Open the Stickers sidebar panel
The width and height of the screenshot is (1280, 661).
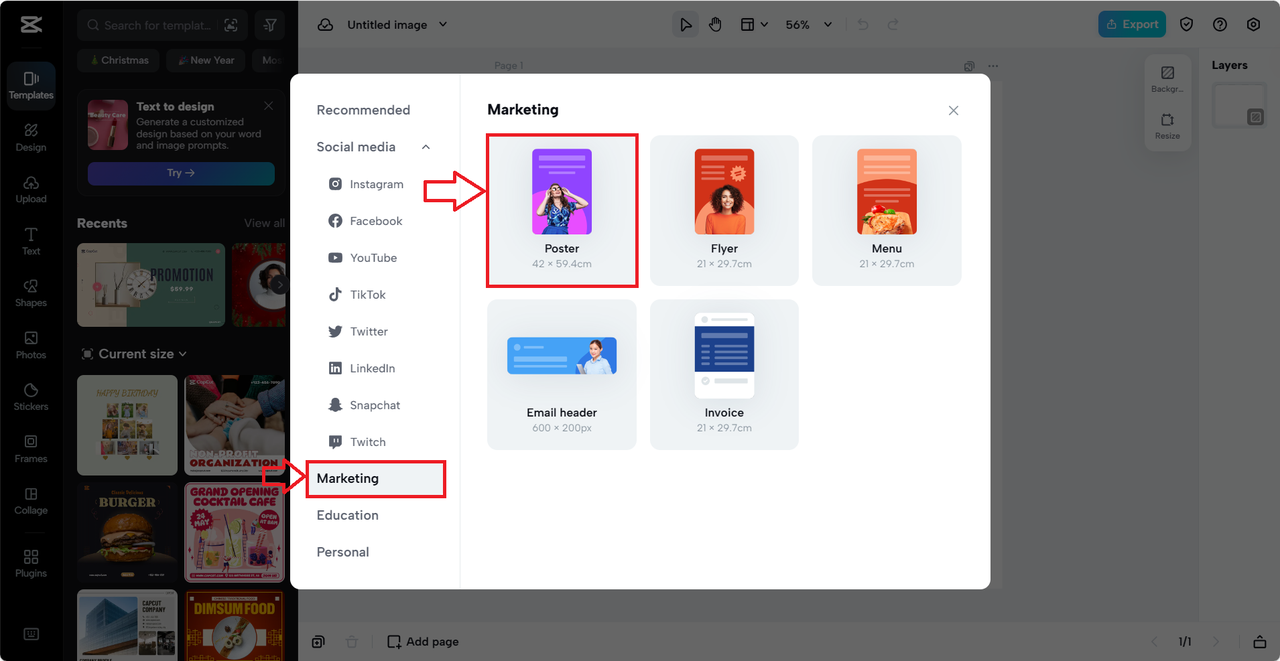31,397
